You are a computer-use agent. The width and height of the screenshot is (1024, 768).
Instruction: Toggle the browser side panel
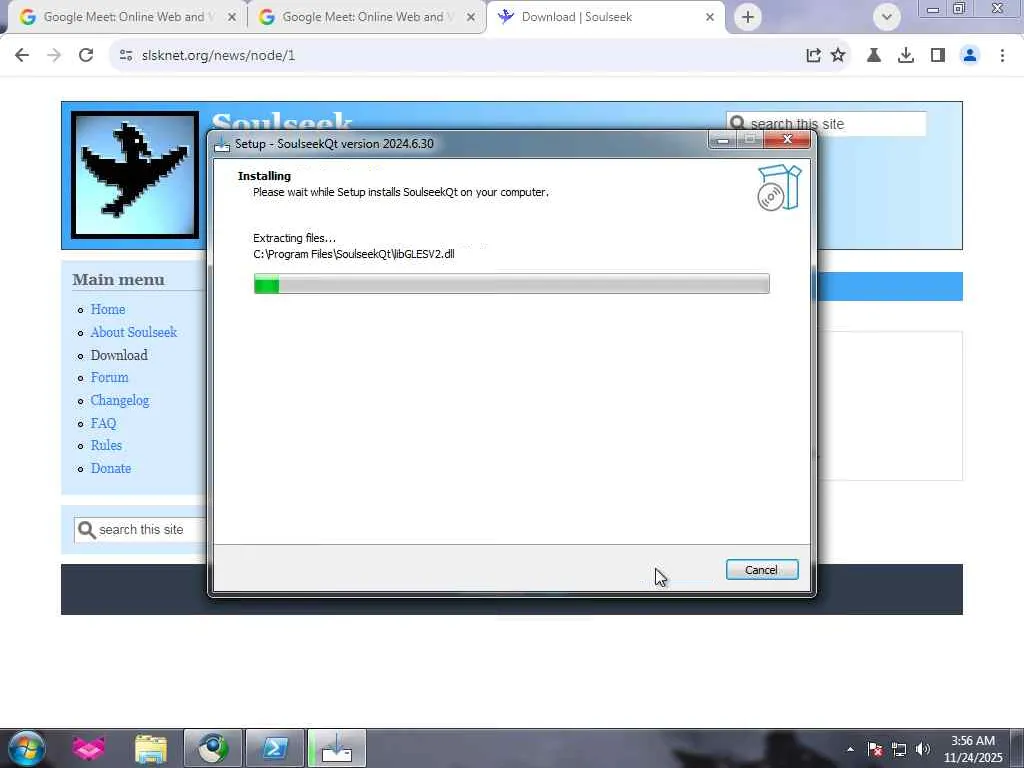click(x=938, y=56)
